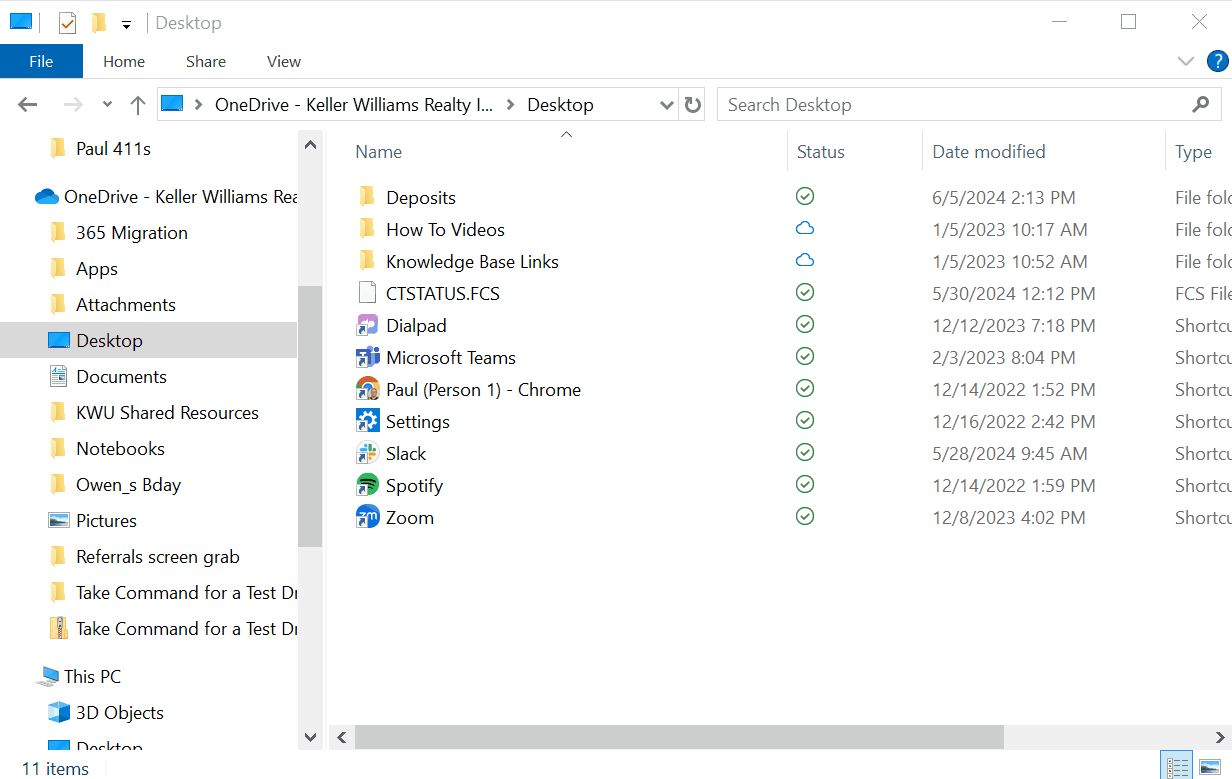Switch to Details view
This screenshot has height=779, width=1232.
(x=1176, y=765)
